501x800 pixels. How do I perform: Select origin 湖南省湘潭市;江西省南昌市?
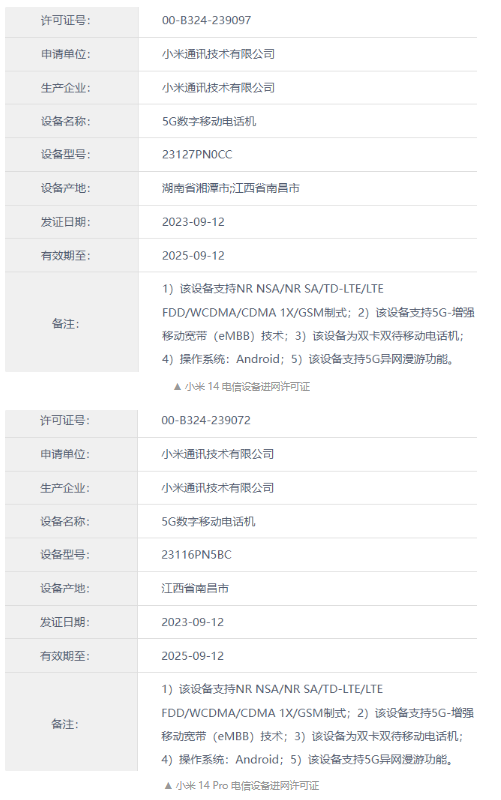pos(231,188)
